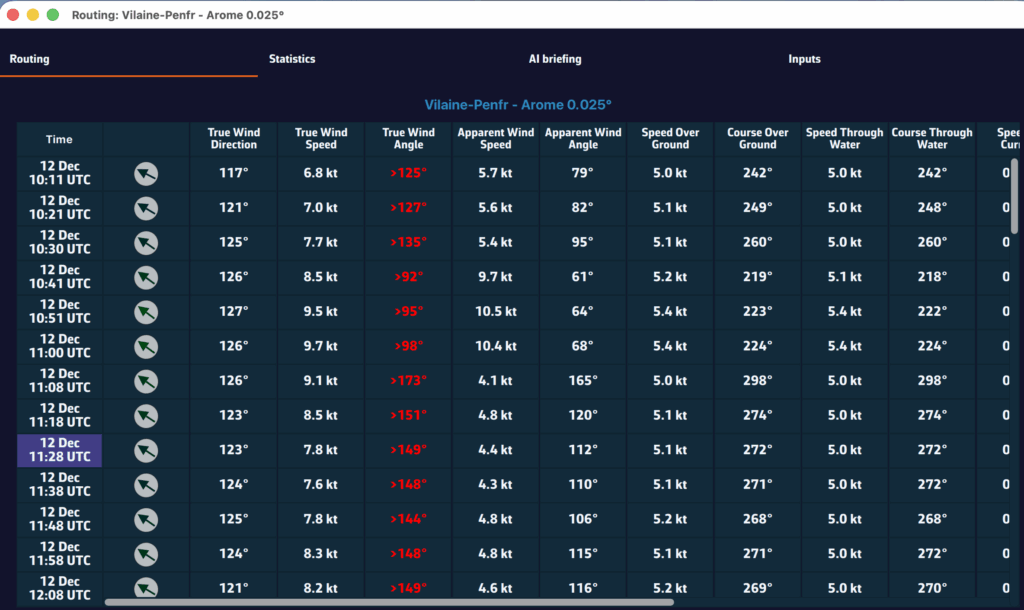This screenshot has width=1024, height=610.
Task: Click red True Wind Angle value >173°
Action: pyautogui.click(x=408, y=381)
